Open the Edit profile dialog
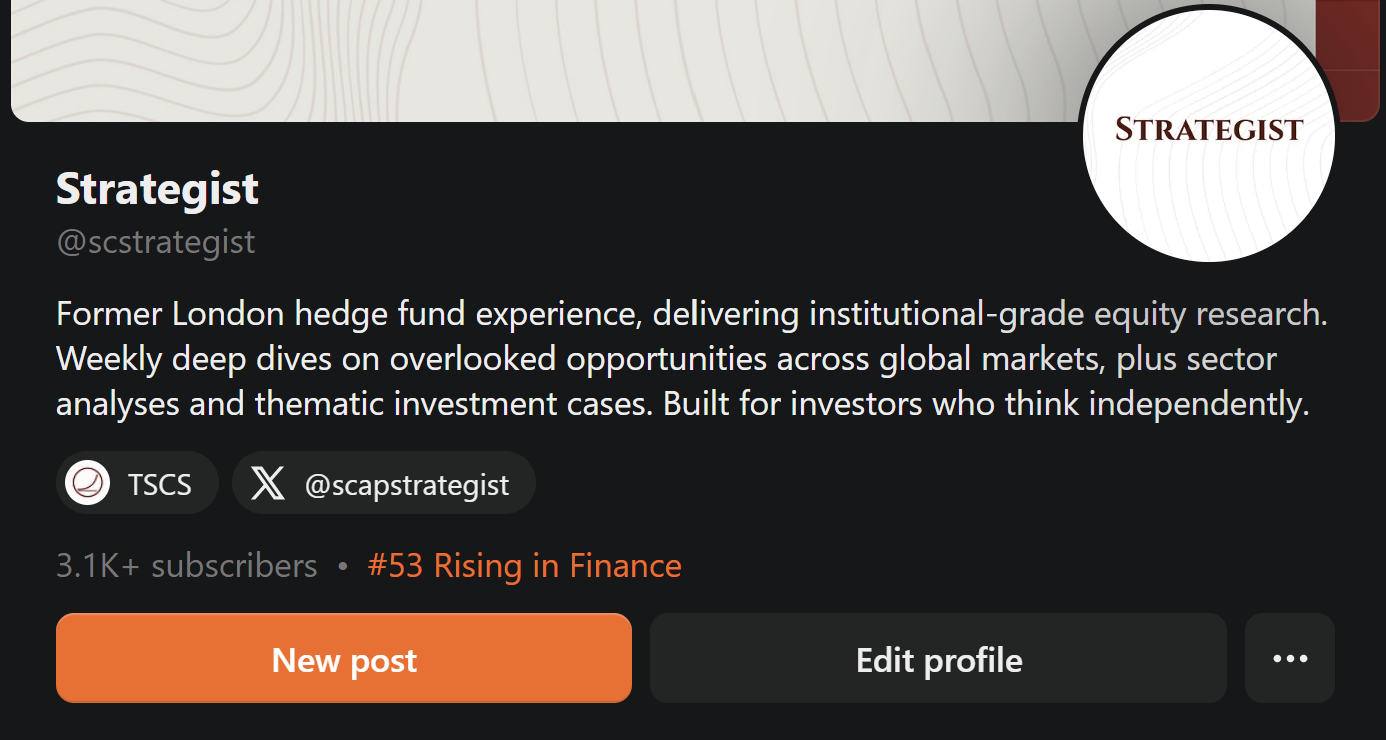Viewport: 1386px width, 740px height. (938, 658)
